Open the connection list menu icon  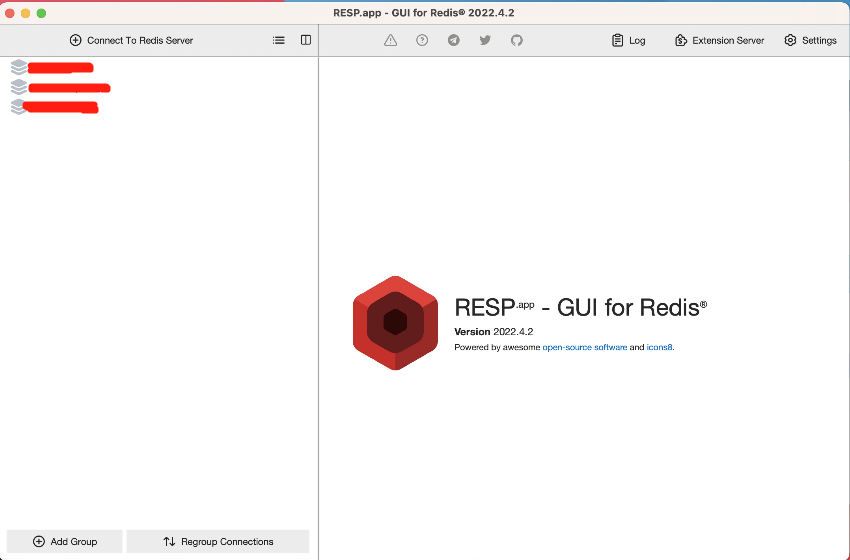click(279, 40)
